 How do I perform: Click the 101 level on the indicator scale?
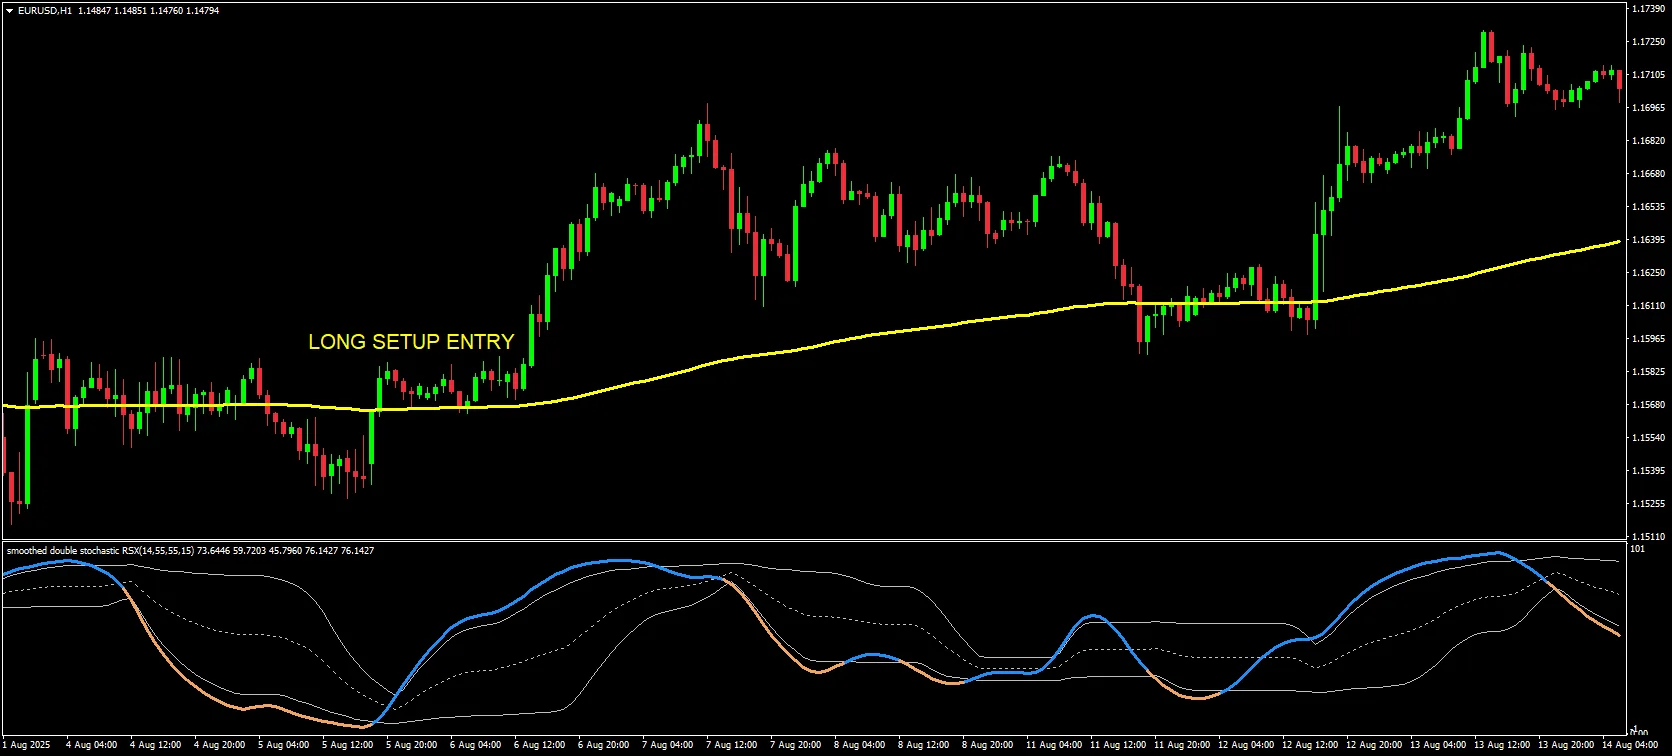pyautogui.click(x=1637, y=549)
